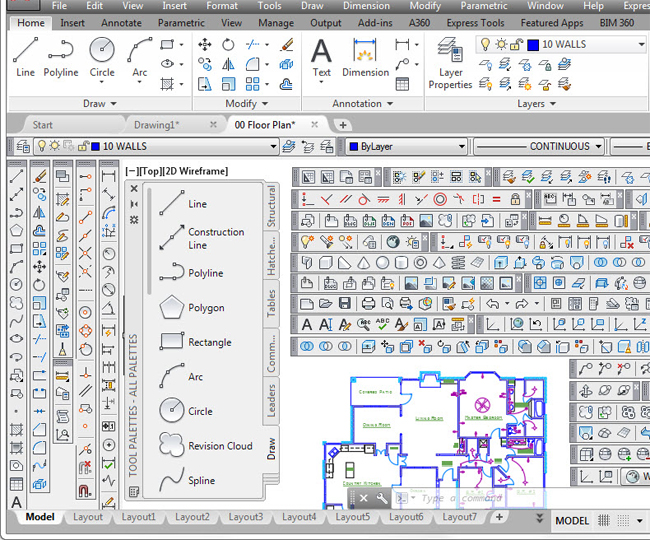650x540 pixels.
Task: Toggle layer on/off lightbulb in ribbon layer box
Action: [485, 44]
